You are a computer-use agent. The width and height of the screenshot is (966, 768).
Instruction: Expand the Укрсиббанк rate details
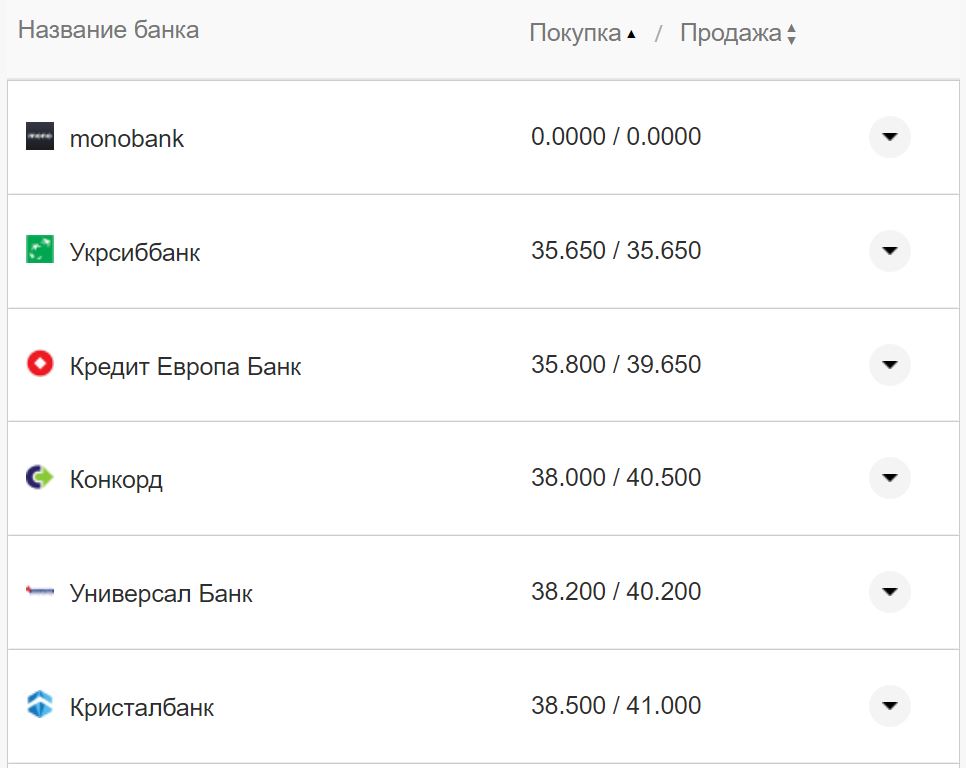point(888,251)
